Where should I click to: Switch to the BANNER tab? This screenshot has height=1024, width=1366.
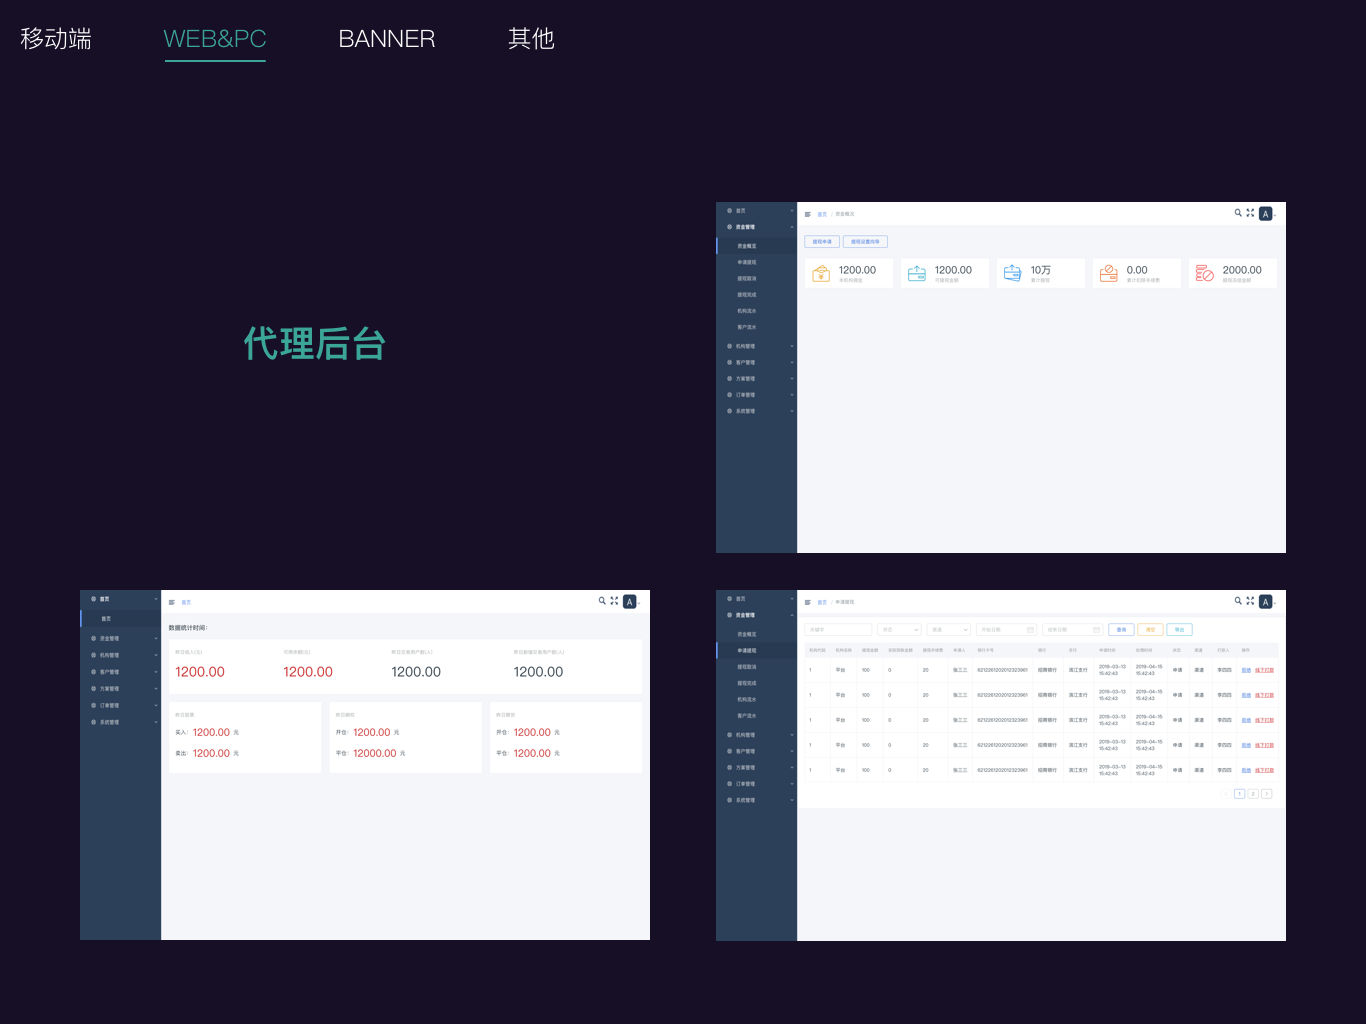[x=387, y=38]
